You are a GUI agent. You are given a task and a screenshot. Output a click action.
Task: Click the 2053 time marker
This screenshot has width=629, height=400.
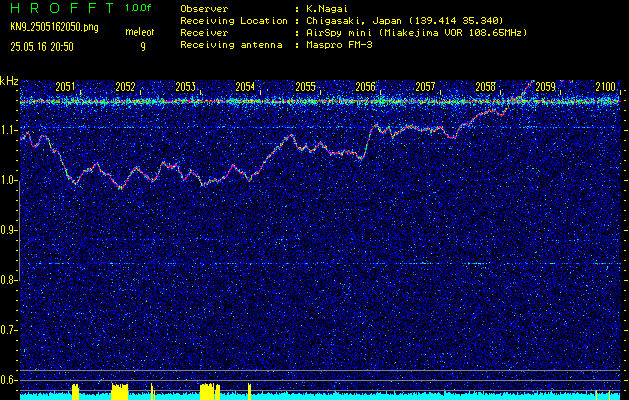click(x=185, y=87)
